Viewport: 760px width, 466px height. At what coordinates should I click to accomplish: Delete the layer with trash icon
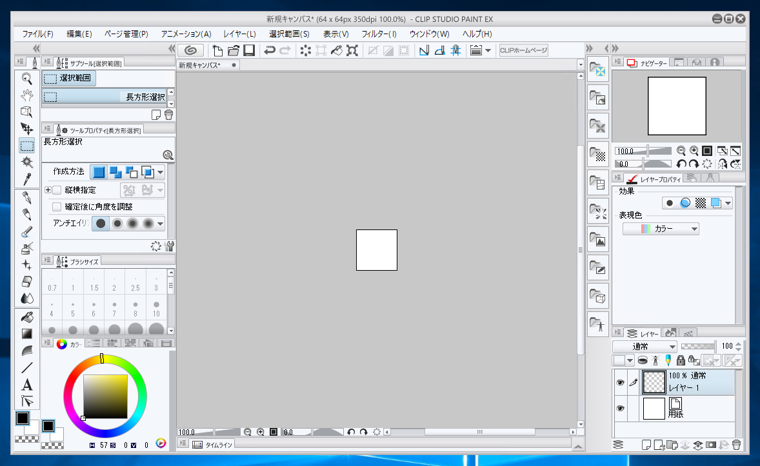point(736,444)
